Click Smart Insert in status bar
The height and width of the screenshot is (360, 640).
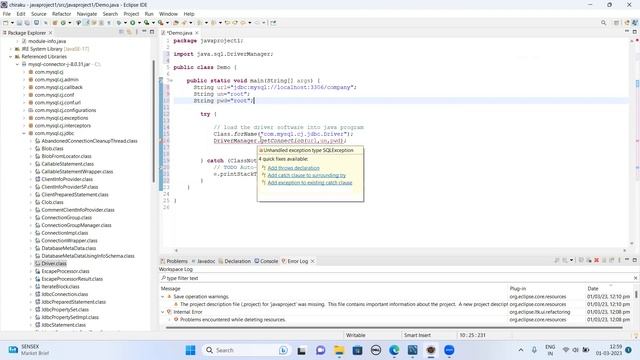click(x=417, y=335)
